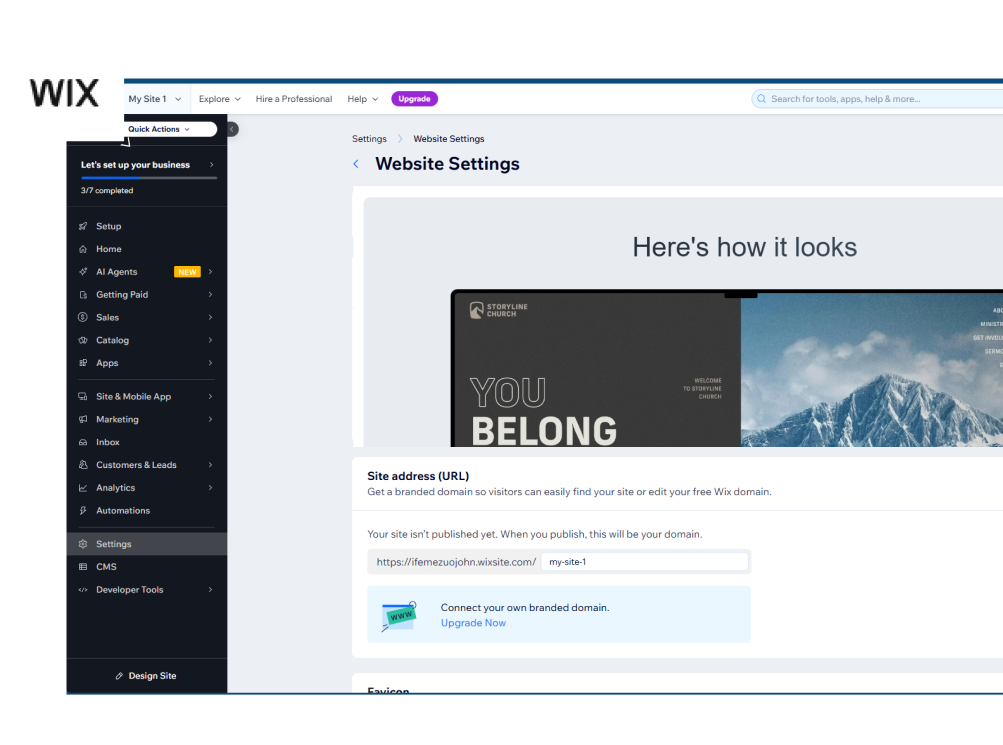1003x745 pixels.
Task: Click the Automations lightning icon
Action: coord(83,510)
